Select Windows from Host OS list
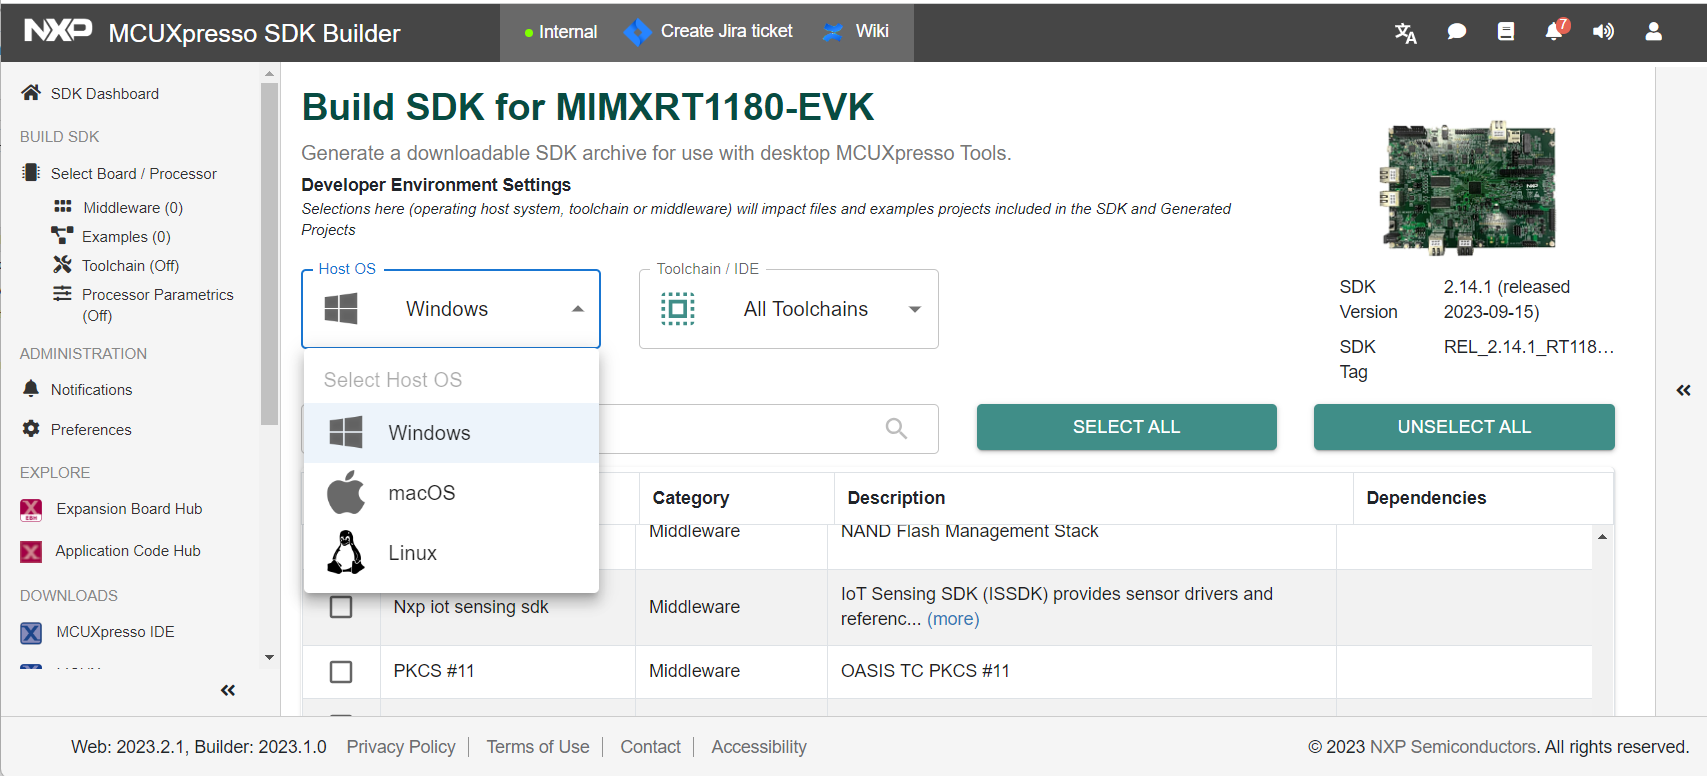Viewport: 1707px width, 776px height. [451, 433]
